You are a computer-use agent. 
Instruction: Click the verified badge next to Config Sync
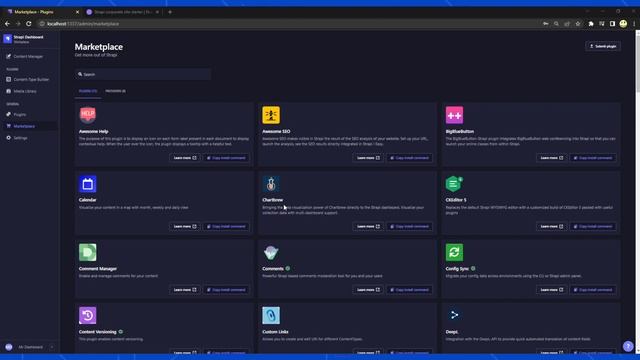pos(473,269)
